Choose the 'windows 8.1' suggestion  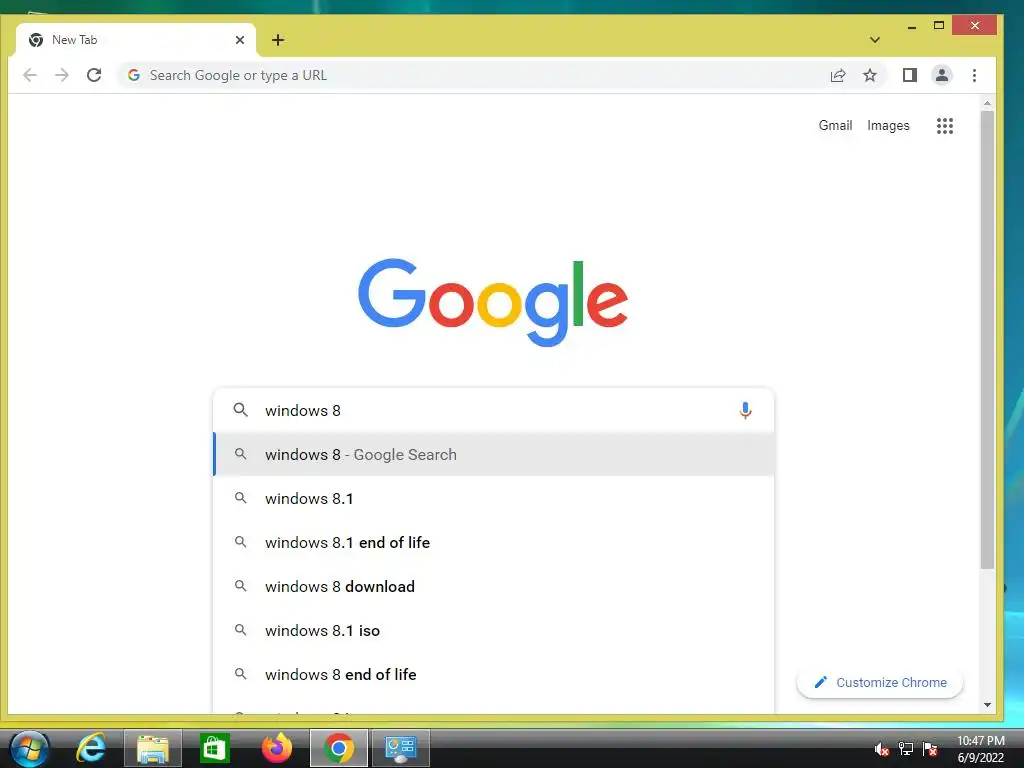[494, 498]
